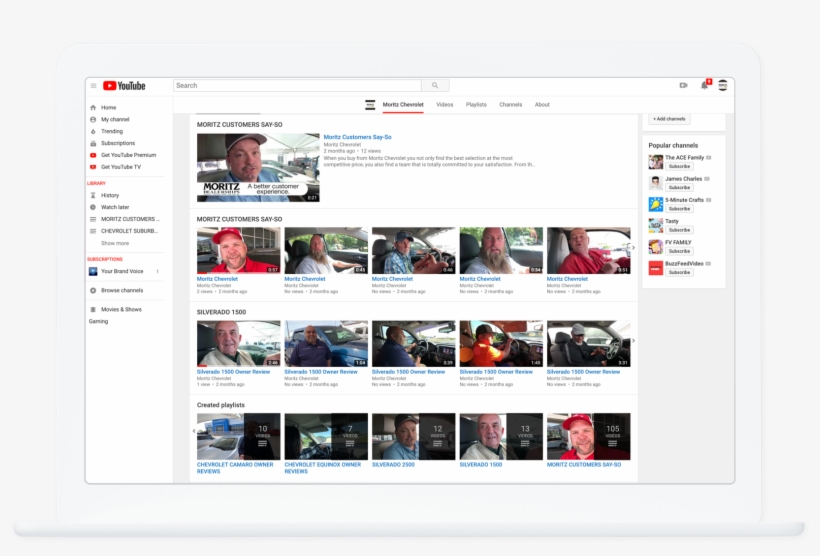Play the featured Moritz Customers Say-So thumbnail
Screen dimensions: 820x556
(258, 167)
